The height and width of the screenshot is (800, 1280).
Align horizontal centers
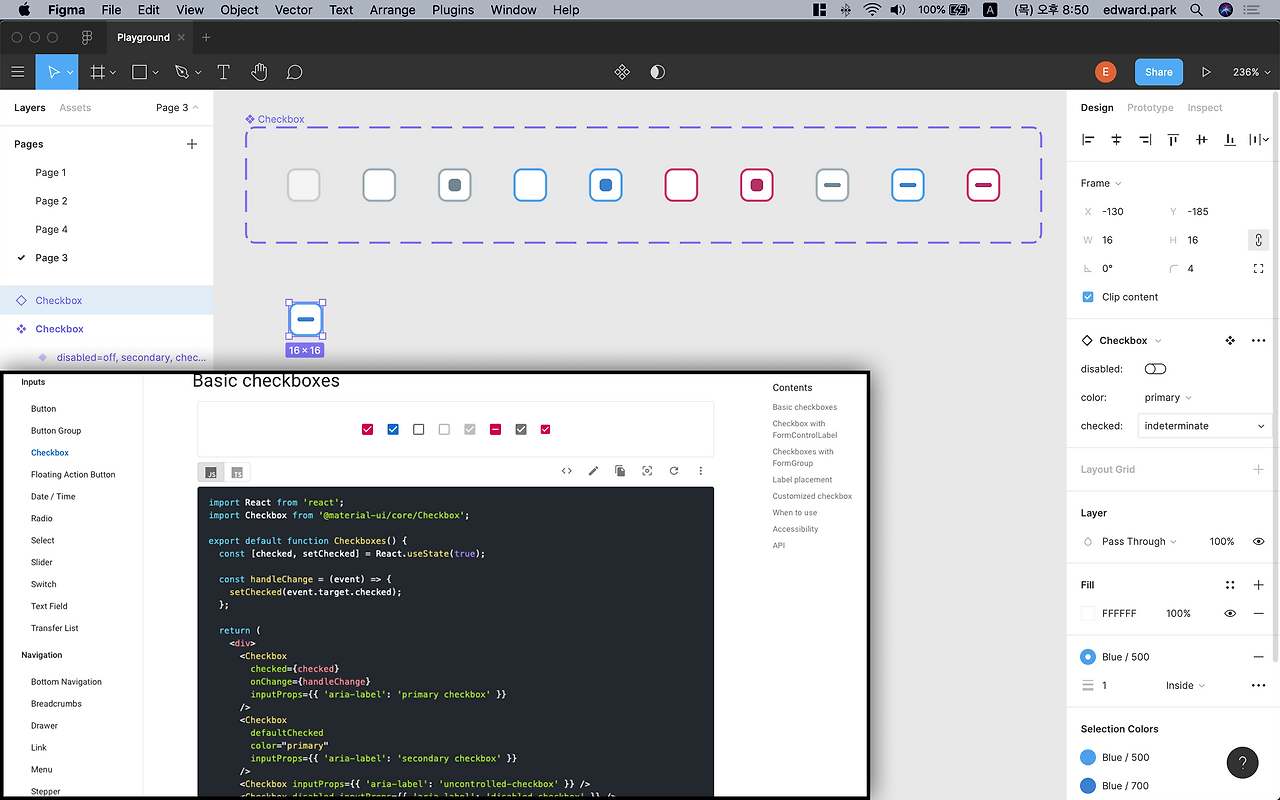tap(1117, 140)
